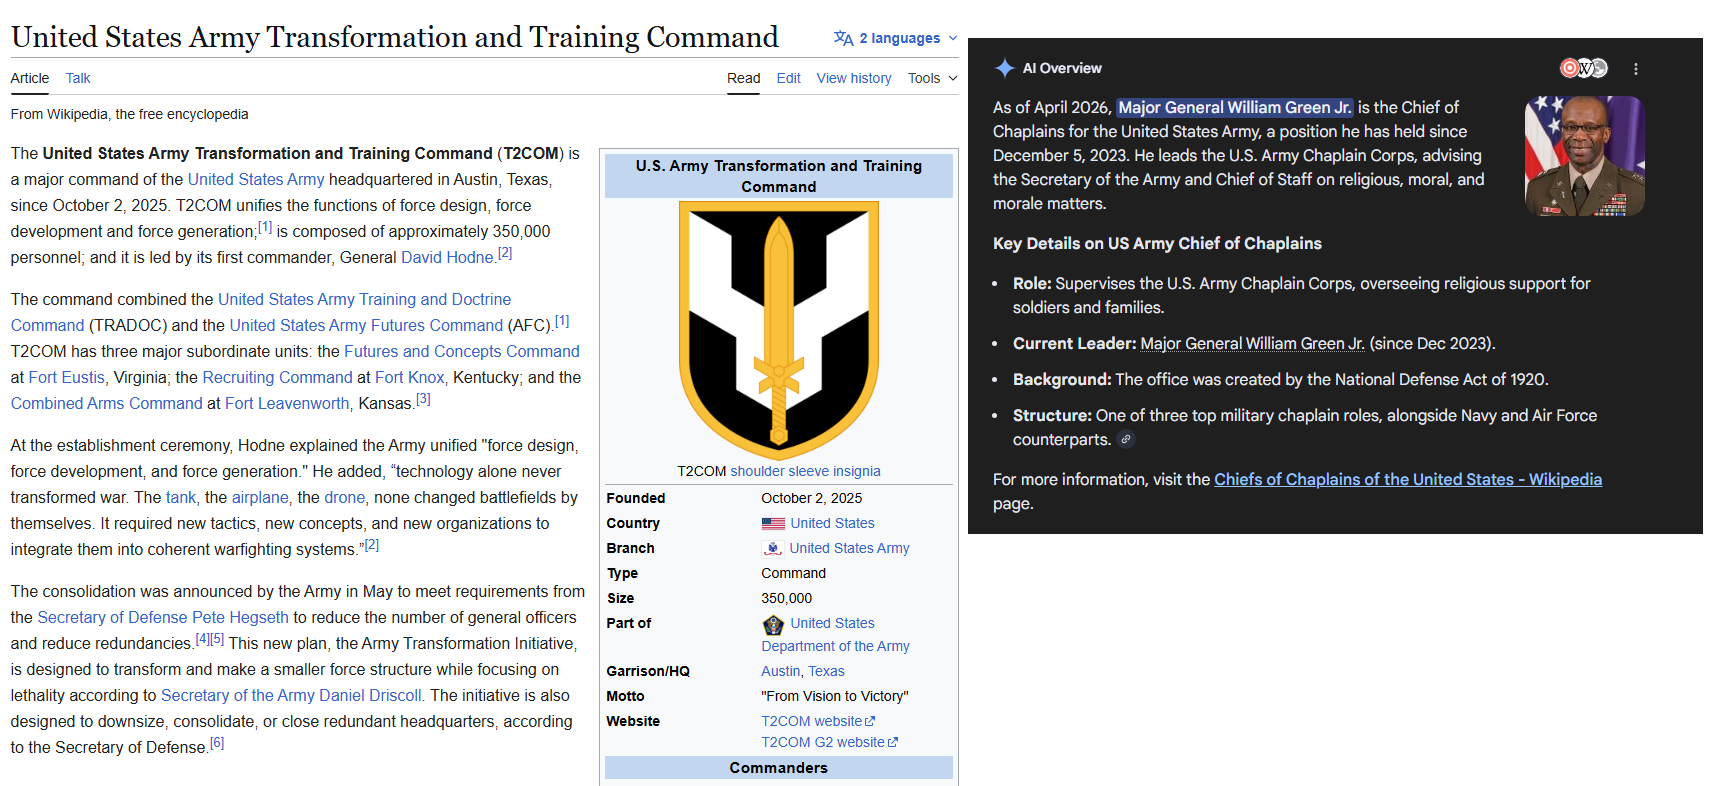Expand the Tools dropdown menu
Image resolution: width=1725 pixels, height=786 pixels.
(932, 78)
